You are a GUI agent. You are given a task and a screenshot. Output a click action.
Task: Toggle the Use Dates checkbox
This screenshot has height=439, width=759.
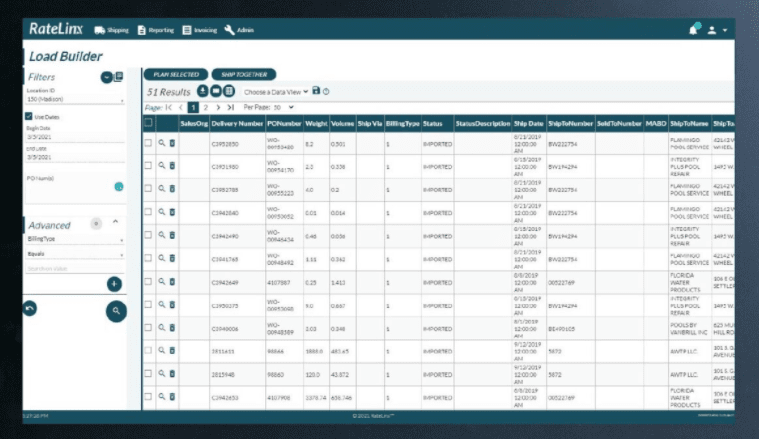coord(29,117)
